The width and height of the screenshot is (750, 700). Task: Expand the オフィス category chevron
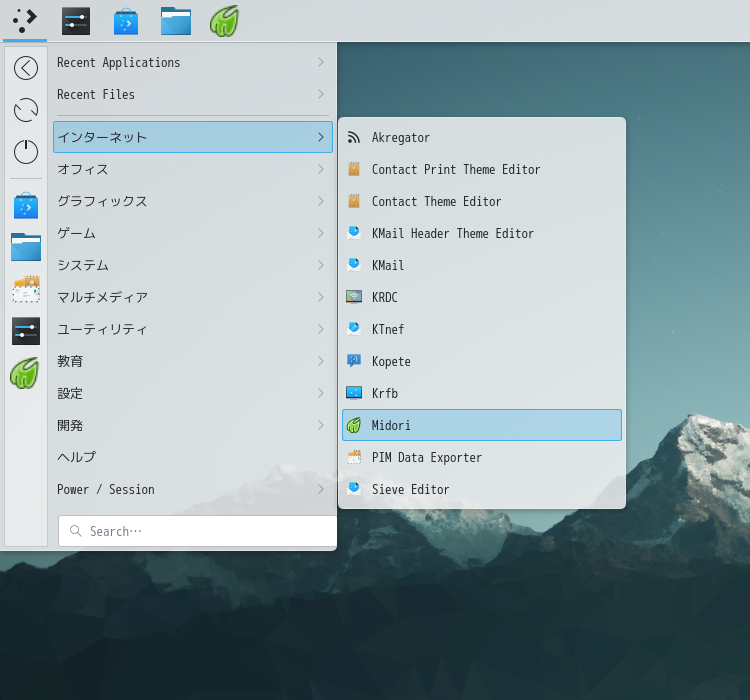tap(321, 169)
